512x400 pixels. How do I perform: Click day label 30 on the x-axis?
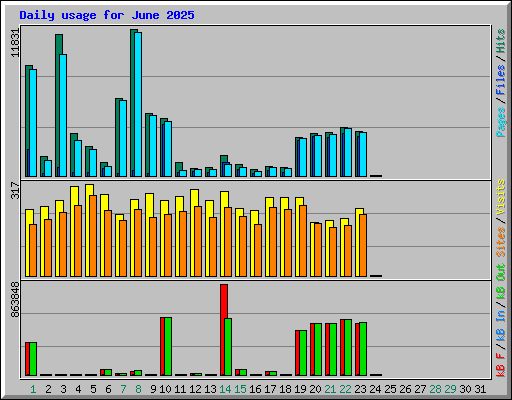(465, 389)
